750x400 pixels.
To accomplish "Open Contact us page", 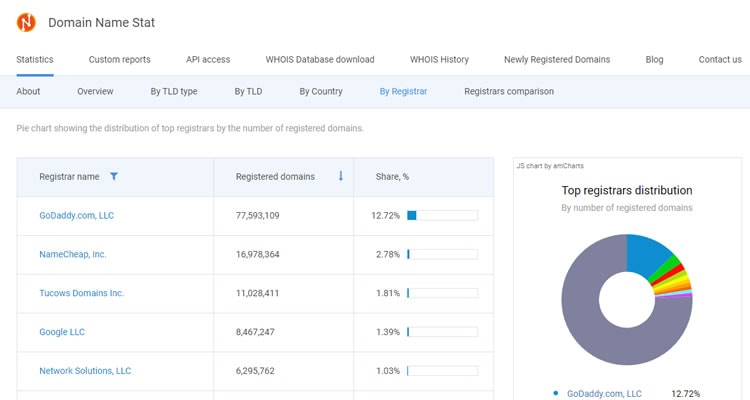I will pyautogui.click(x=720, y=59).
